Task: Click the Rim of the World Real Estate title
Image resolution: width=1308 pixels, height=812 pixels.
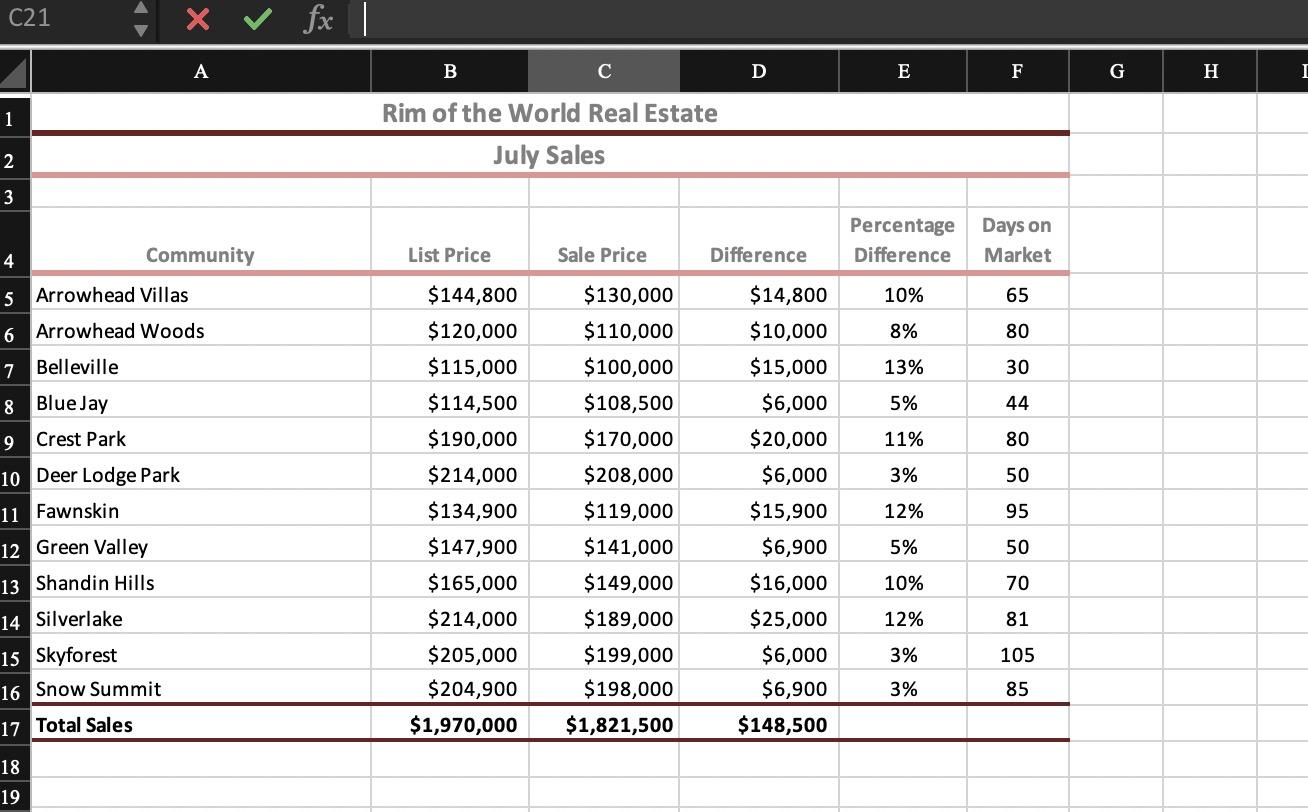Action: (x=548, y=113)
